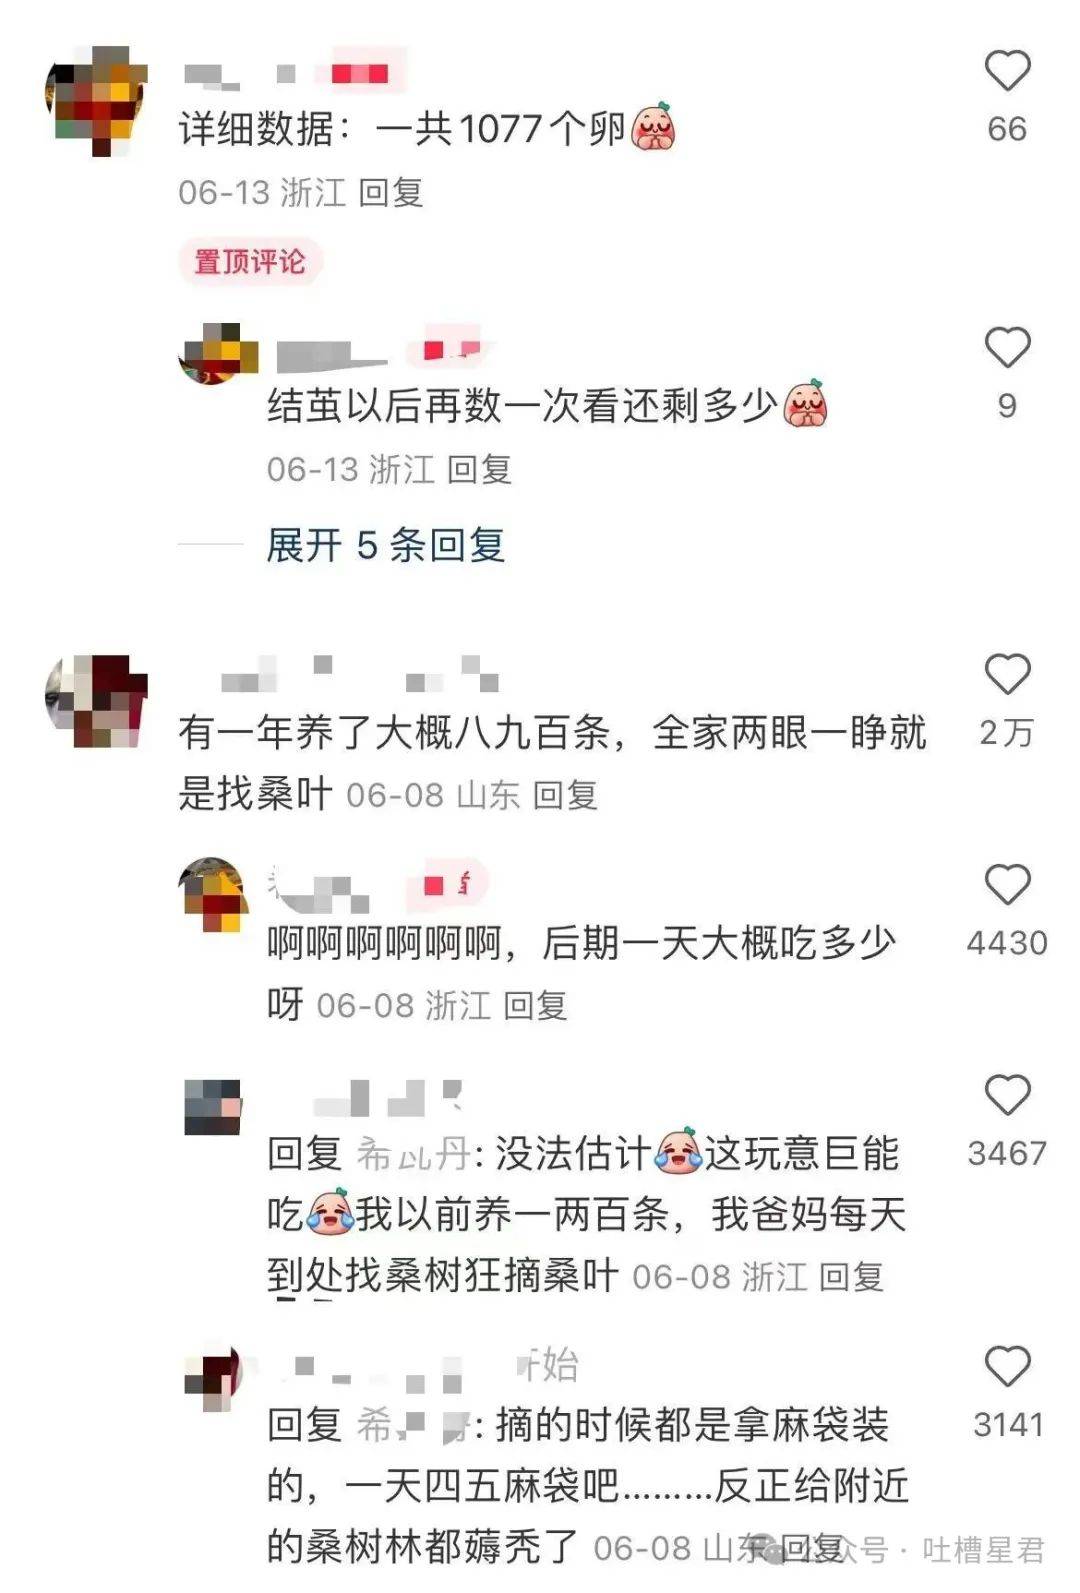
Task: Open avatar of the pinned comment author
Action: coord(97,100)
